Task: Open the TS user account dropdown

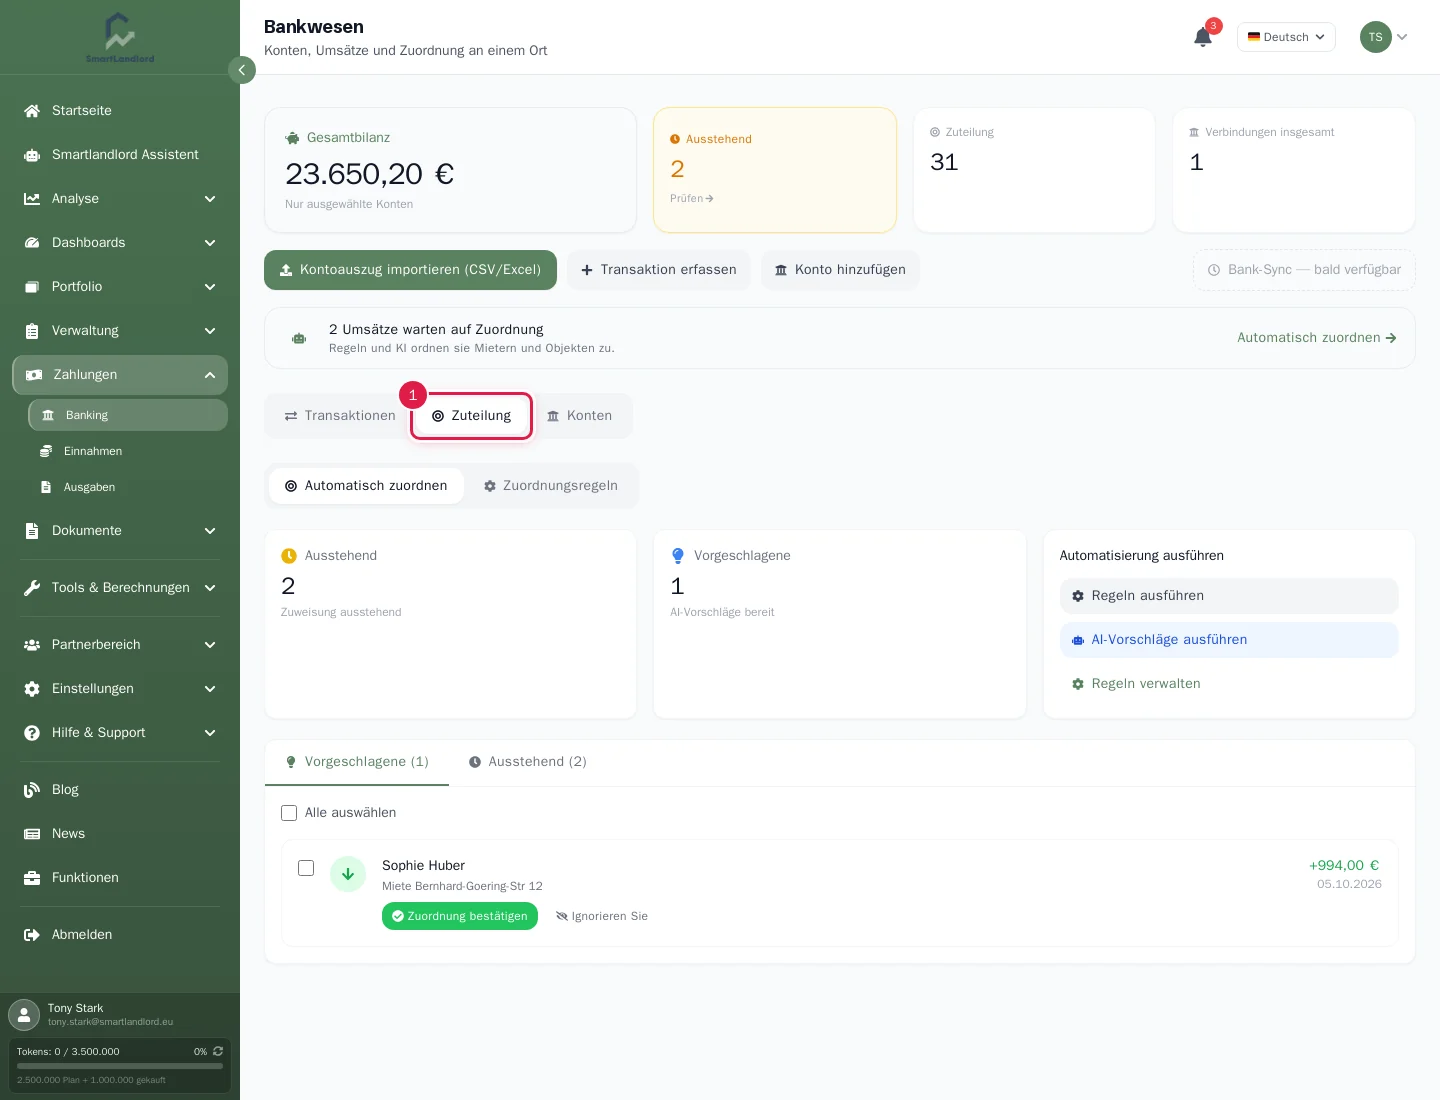Action: click(1384, 37)
